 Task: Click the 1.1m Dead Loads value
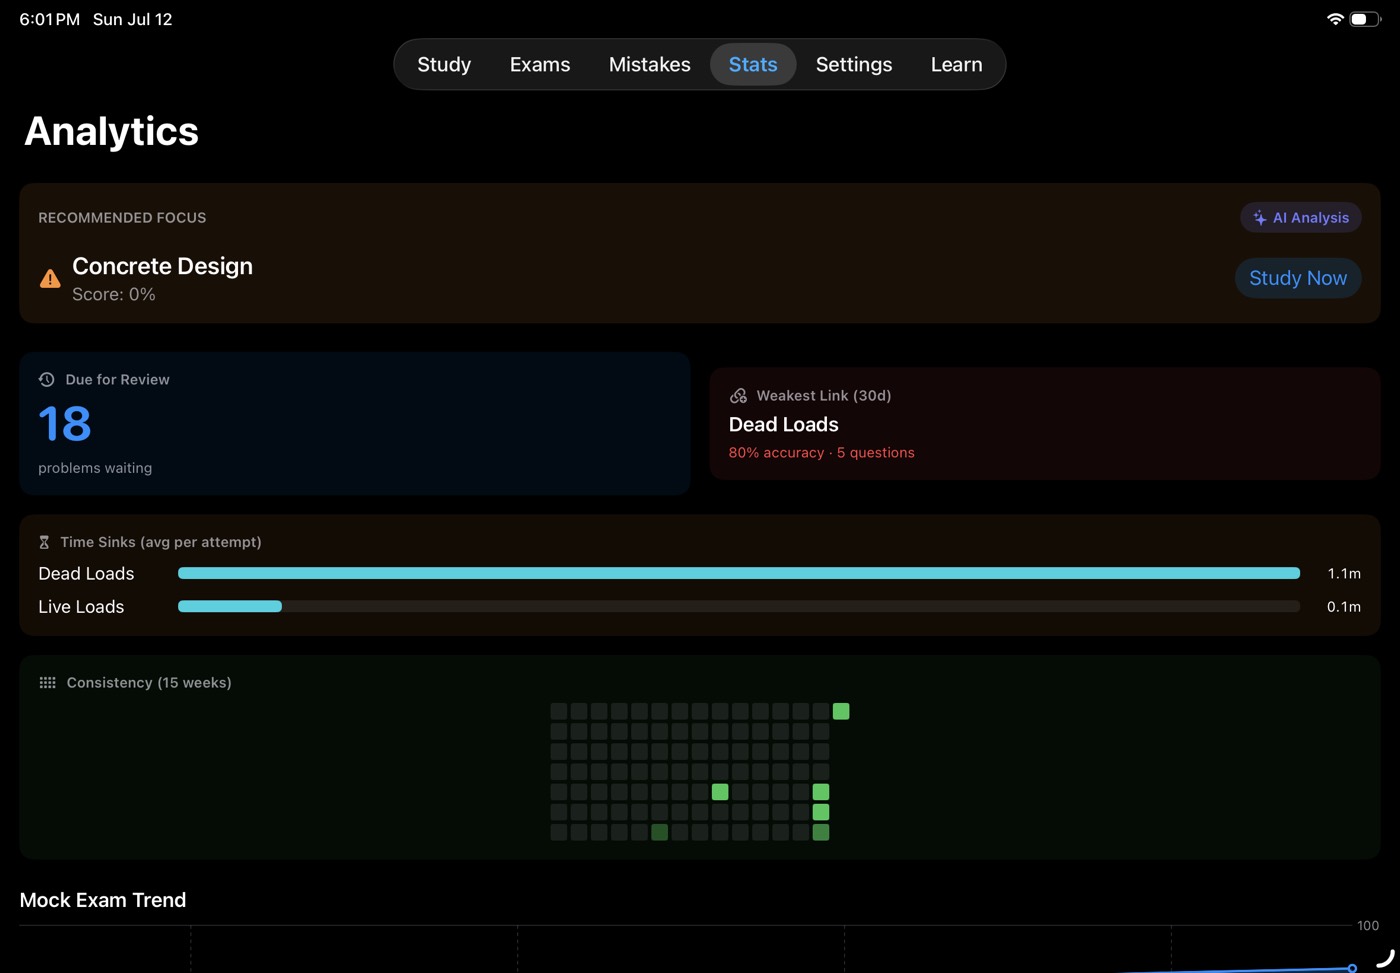click(1344, 573)
